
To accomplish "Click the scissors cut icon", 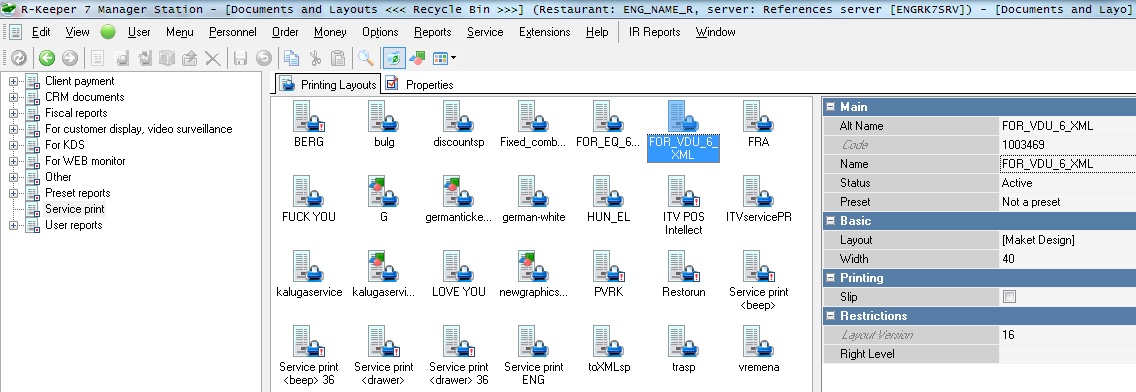I will (315, 58).
